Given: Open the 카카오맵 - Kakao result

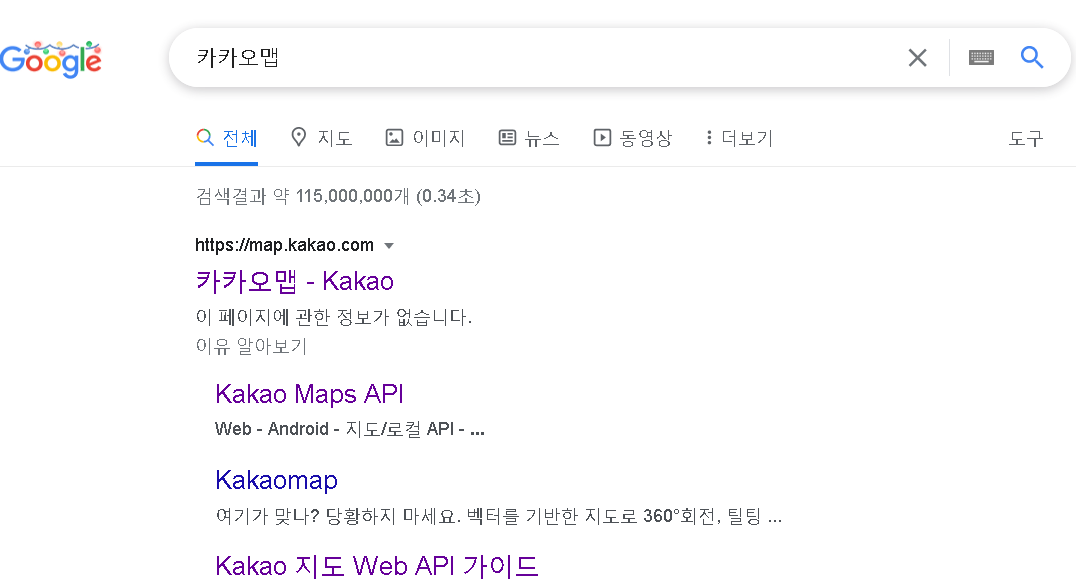Looking at the screenshot, I should click(x=294, y=281).
